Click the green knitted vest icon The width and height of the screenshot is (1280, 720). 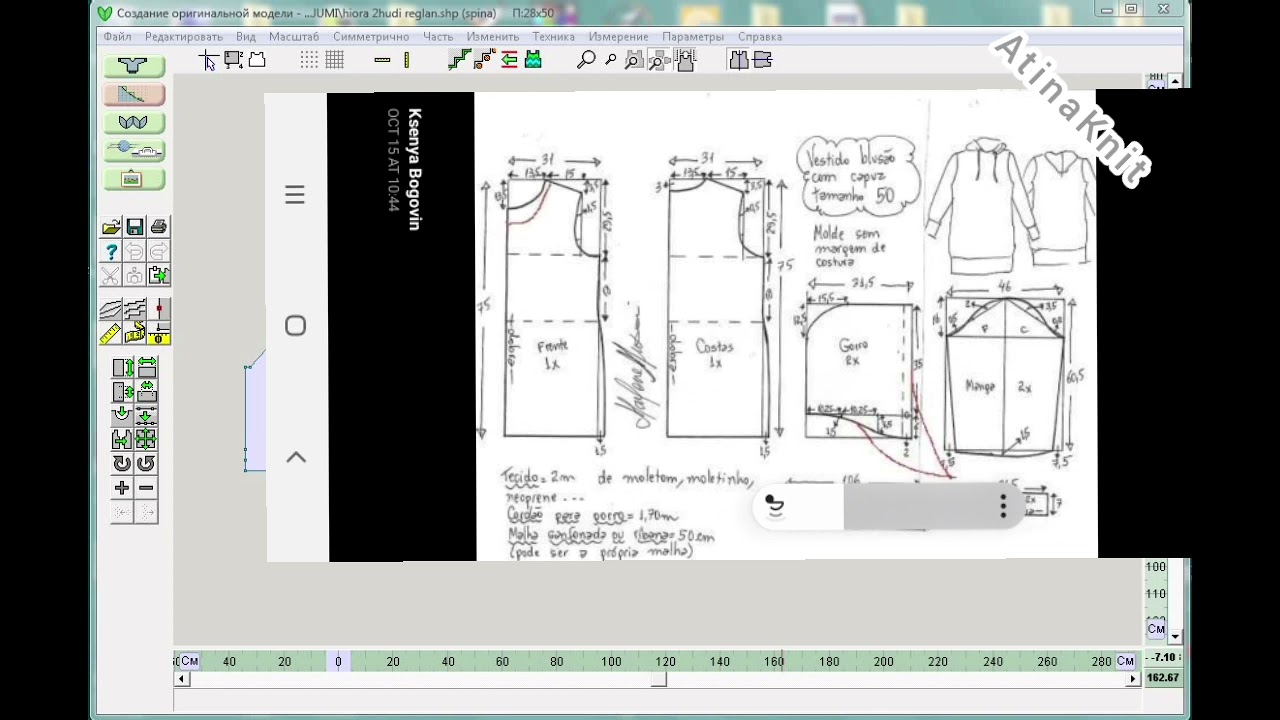coord(533,61)
